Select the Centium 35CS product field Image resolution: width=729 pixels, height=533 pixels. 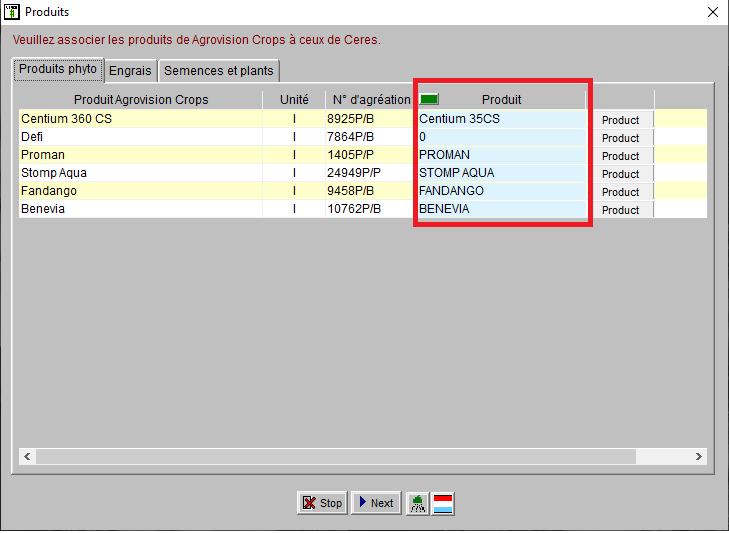pyautogui.click(x=501, y=119)
